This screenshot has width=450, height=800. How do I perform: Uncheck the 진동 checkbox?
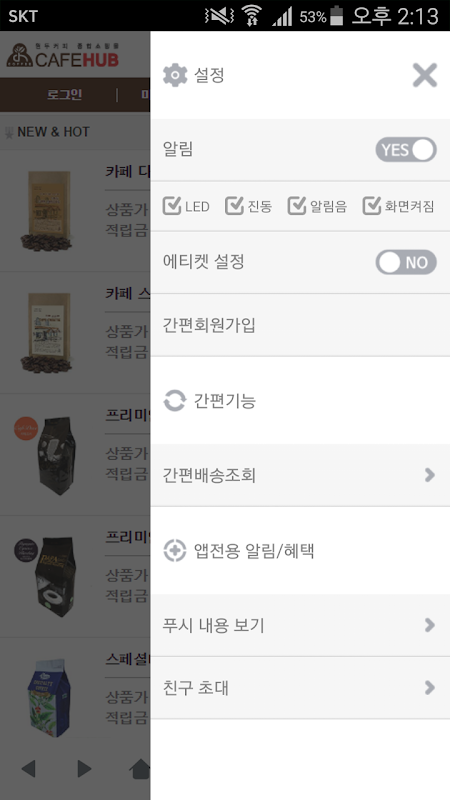tap(235, 206)
